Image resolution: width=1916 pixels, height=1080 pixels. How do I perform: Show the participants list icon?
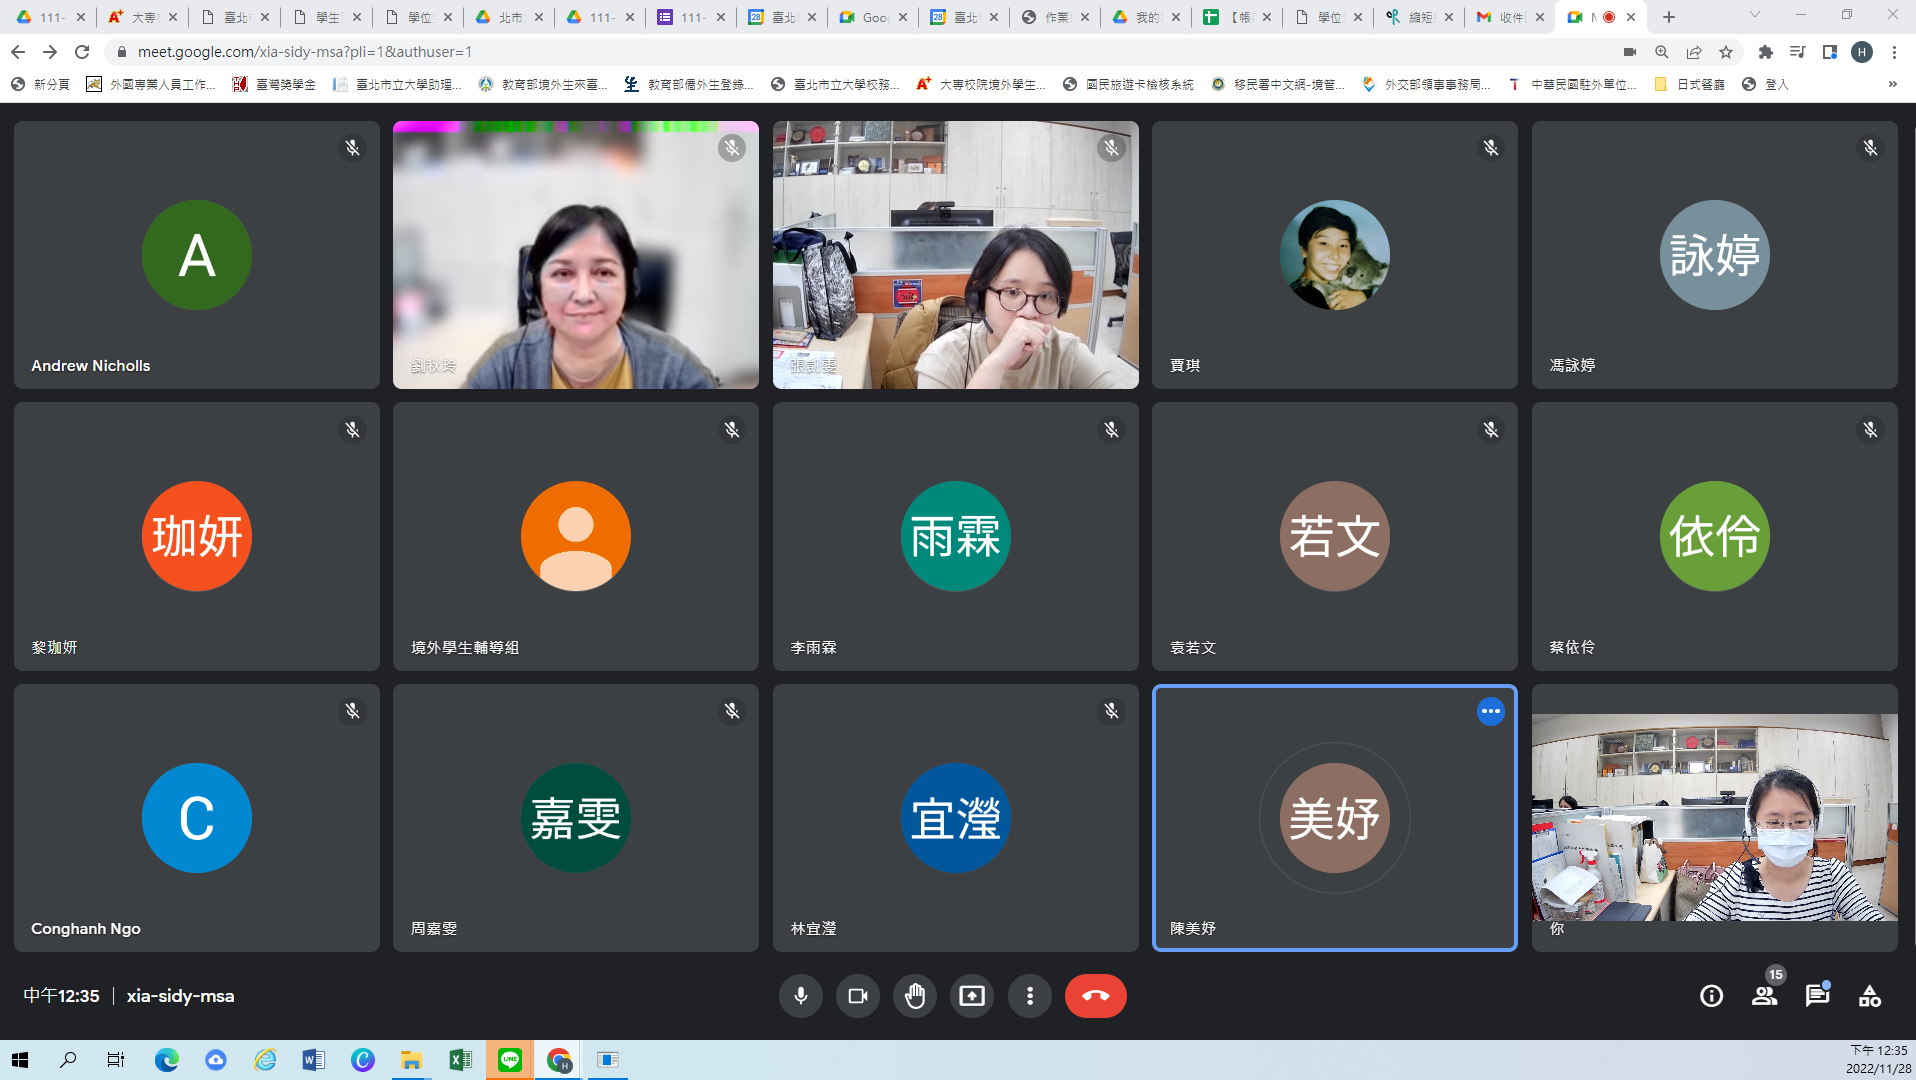click(1764, 996)
